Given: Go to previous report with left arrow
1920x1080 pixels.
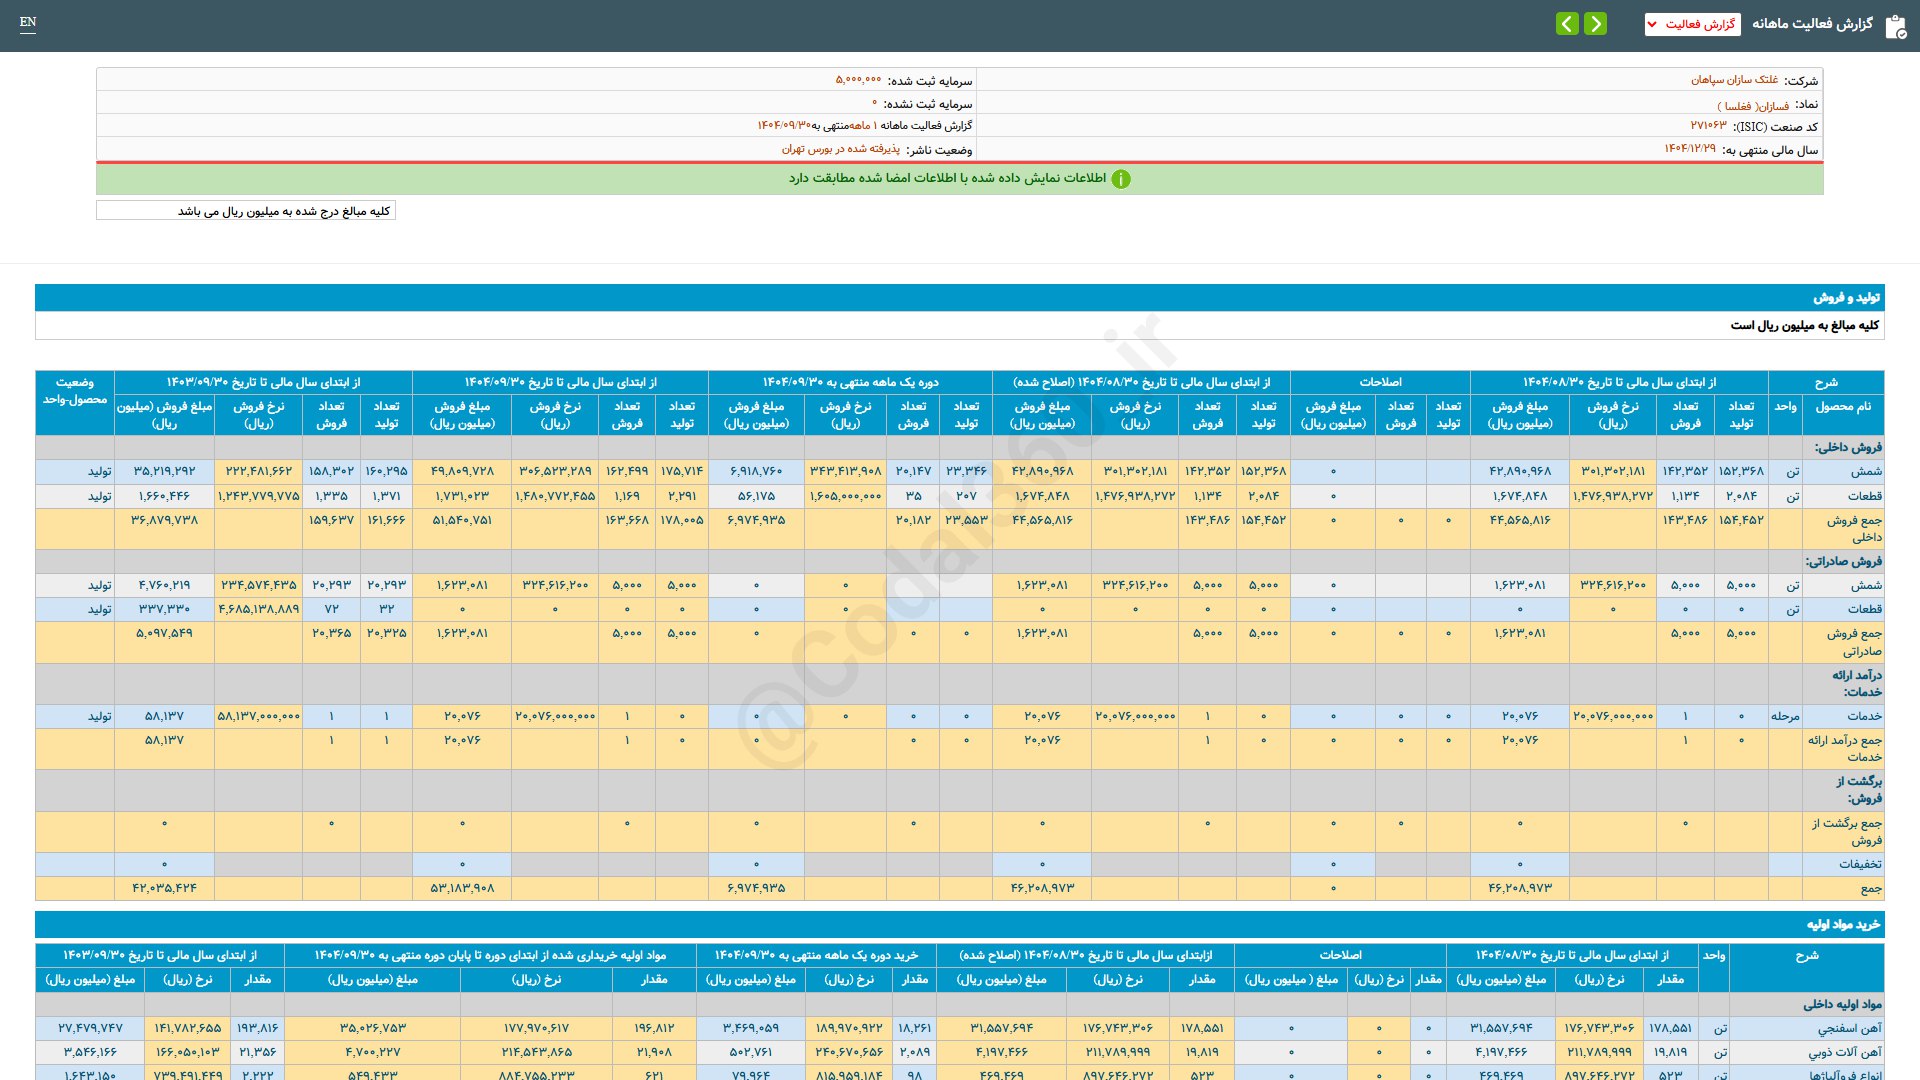Looking at the screenshot, I should pos(1567,24).
